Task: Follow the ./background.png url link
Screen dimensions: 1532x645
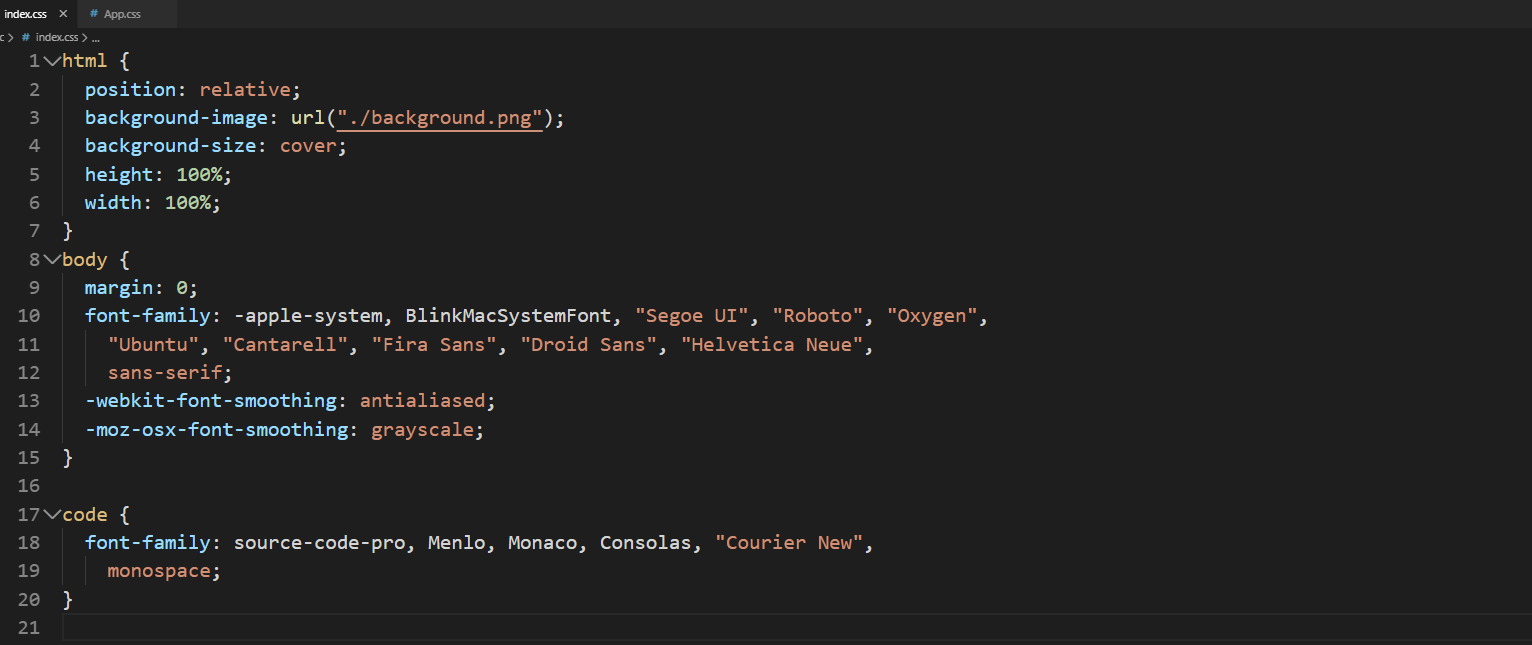Action: pyautogui.click(x=439, y=118)
